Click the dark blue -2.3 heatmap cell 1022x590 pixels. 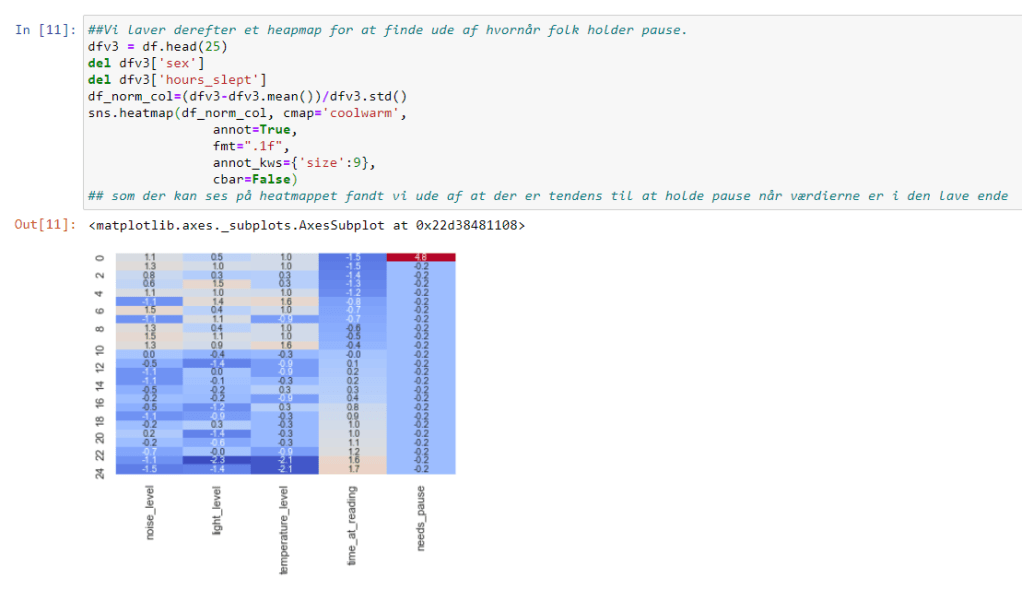click(217, 459)
